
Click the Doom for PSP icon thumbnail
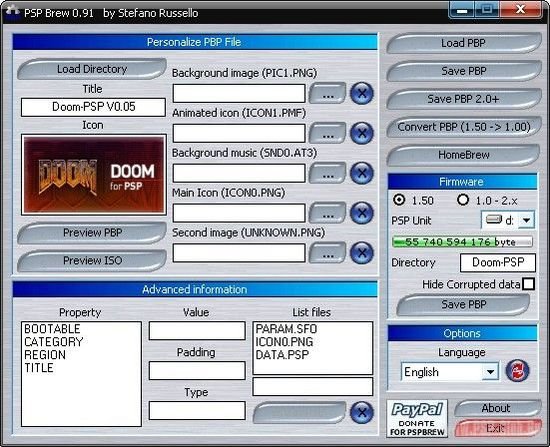(94, 174)
